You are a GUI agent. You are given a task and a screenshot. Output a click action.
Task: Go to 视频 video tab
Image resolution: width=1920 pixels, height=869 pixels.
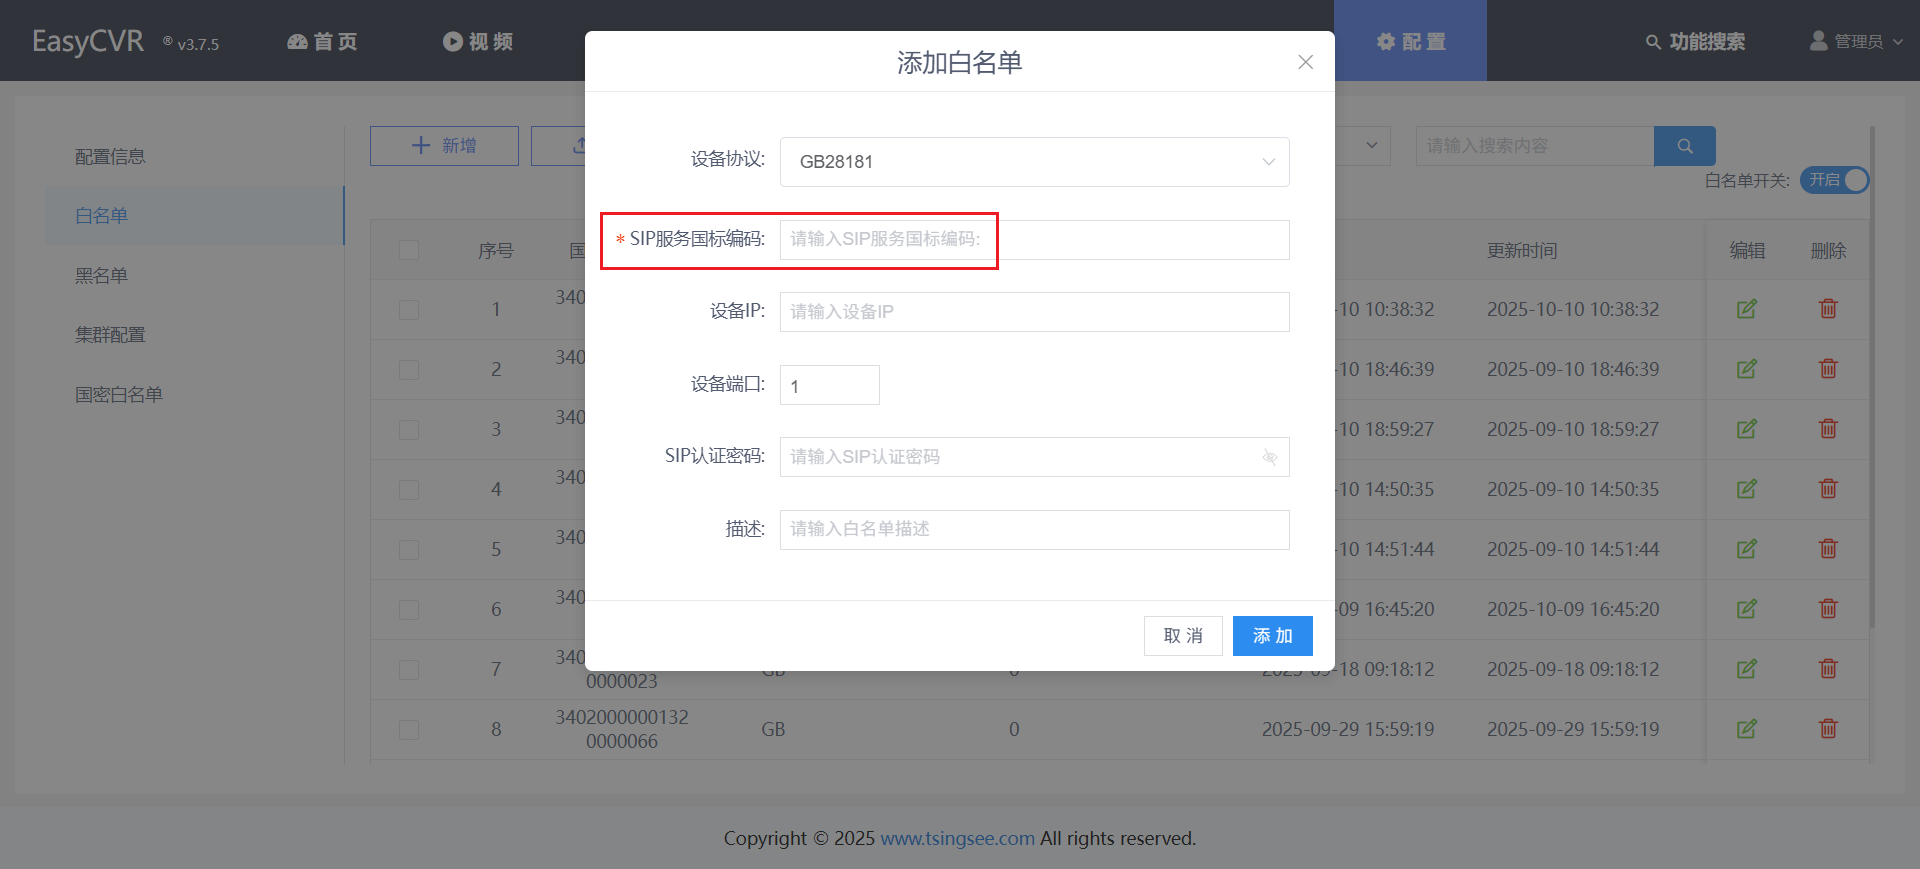point(478,42)
